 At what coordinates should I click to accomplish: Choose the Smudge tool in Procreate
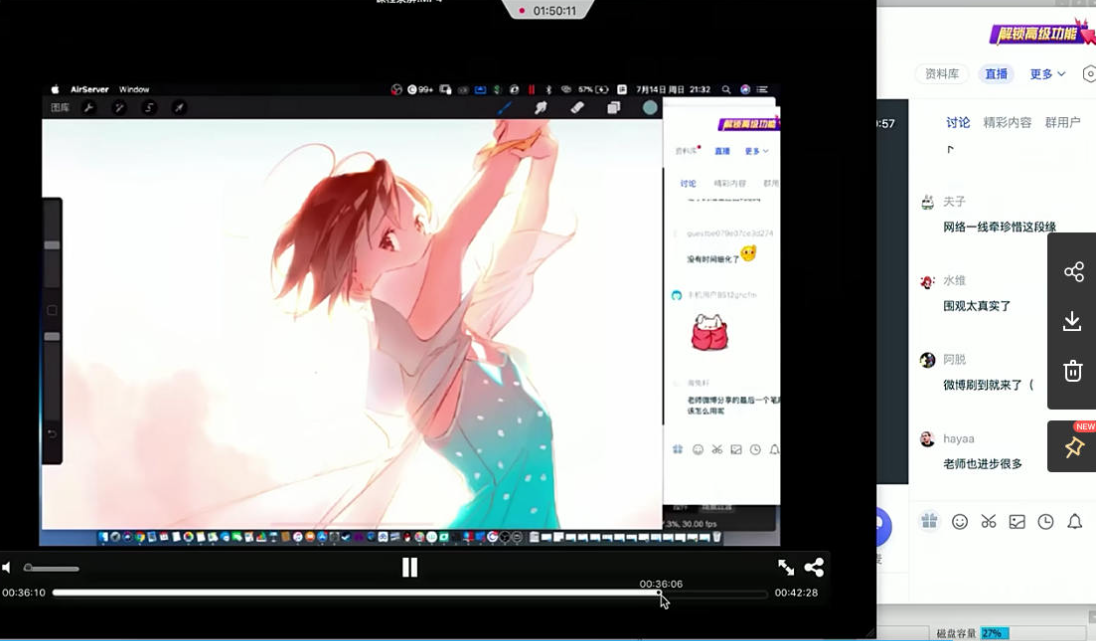pos(541,107)
